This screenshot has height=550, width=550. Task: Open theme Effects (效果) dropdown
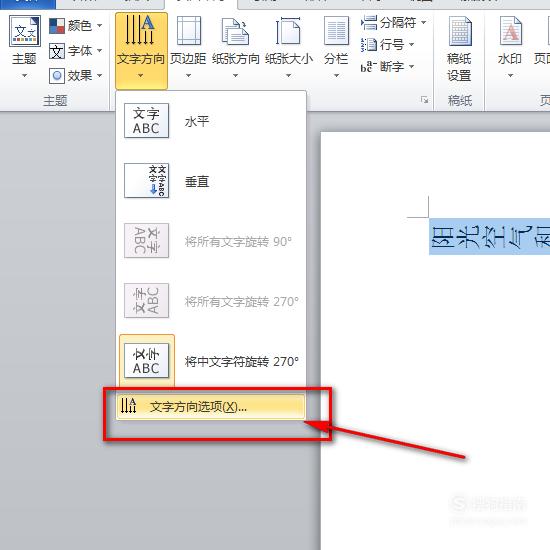coord(75,76)
